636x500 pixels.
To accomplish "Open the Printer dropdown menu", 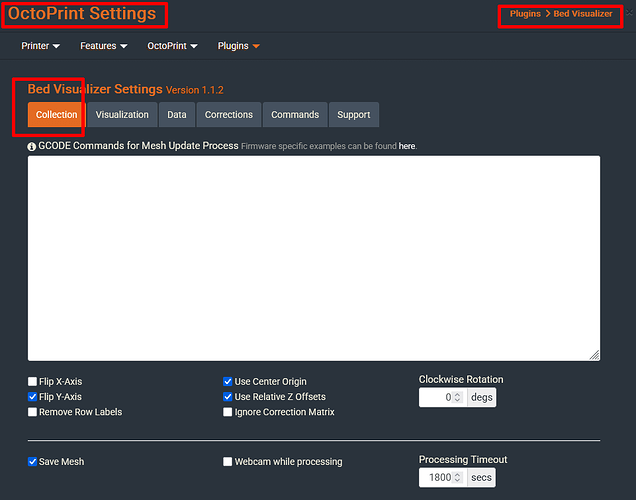I will (x=40, y=46).
